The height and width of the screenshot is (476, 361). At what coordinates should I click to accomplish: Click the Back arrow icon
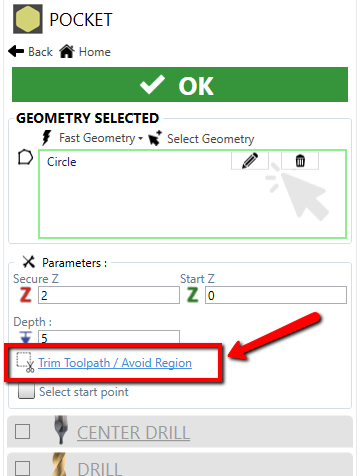[x=16, y=52]
